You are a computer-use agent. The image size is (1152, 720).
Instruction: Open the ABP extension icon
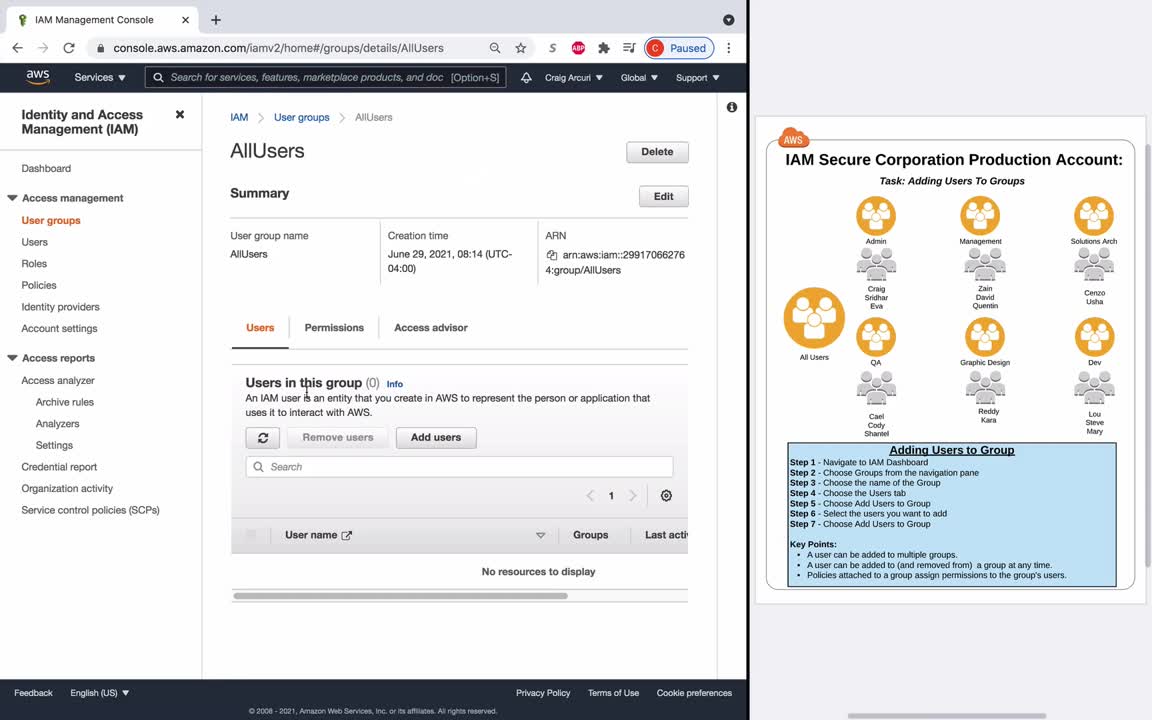tap(578, 48)
